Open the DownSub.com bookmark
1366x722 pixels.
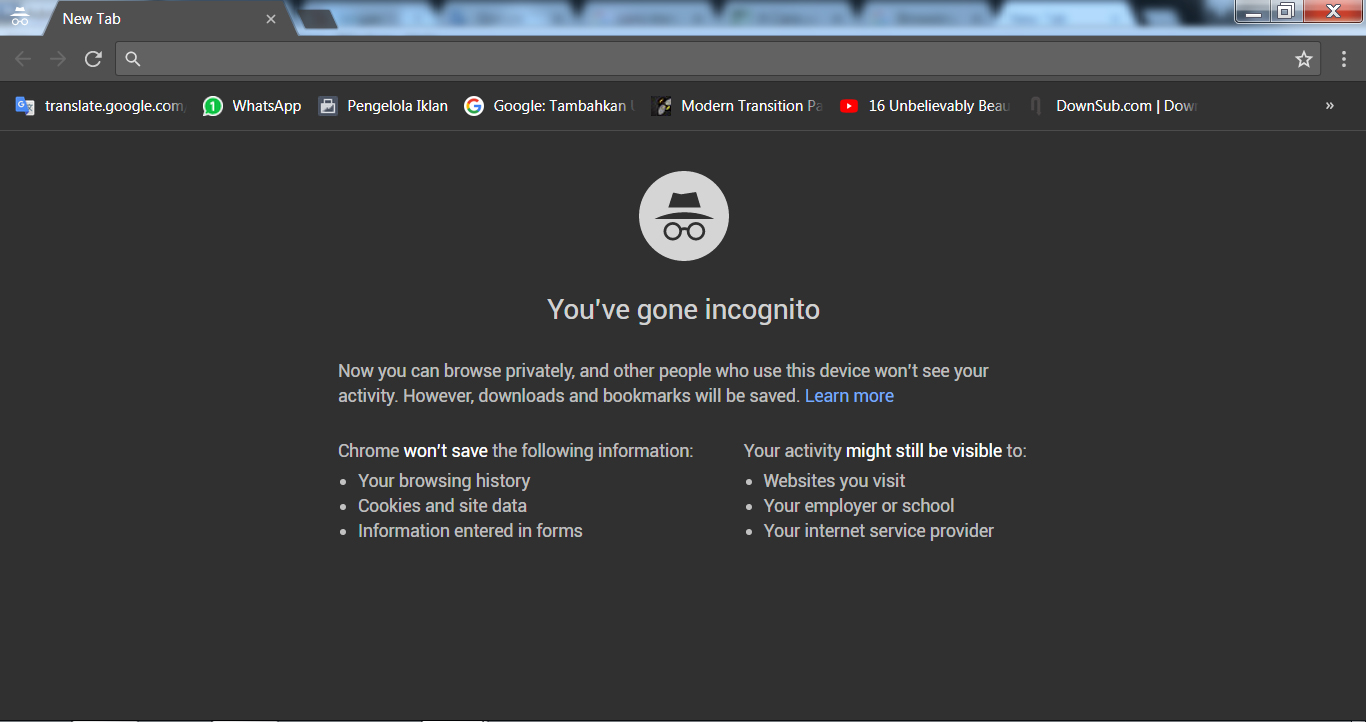coord(1112,106)
